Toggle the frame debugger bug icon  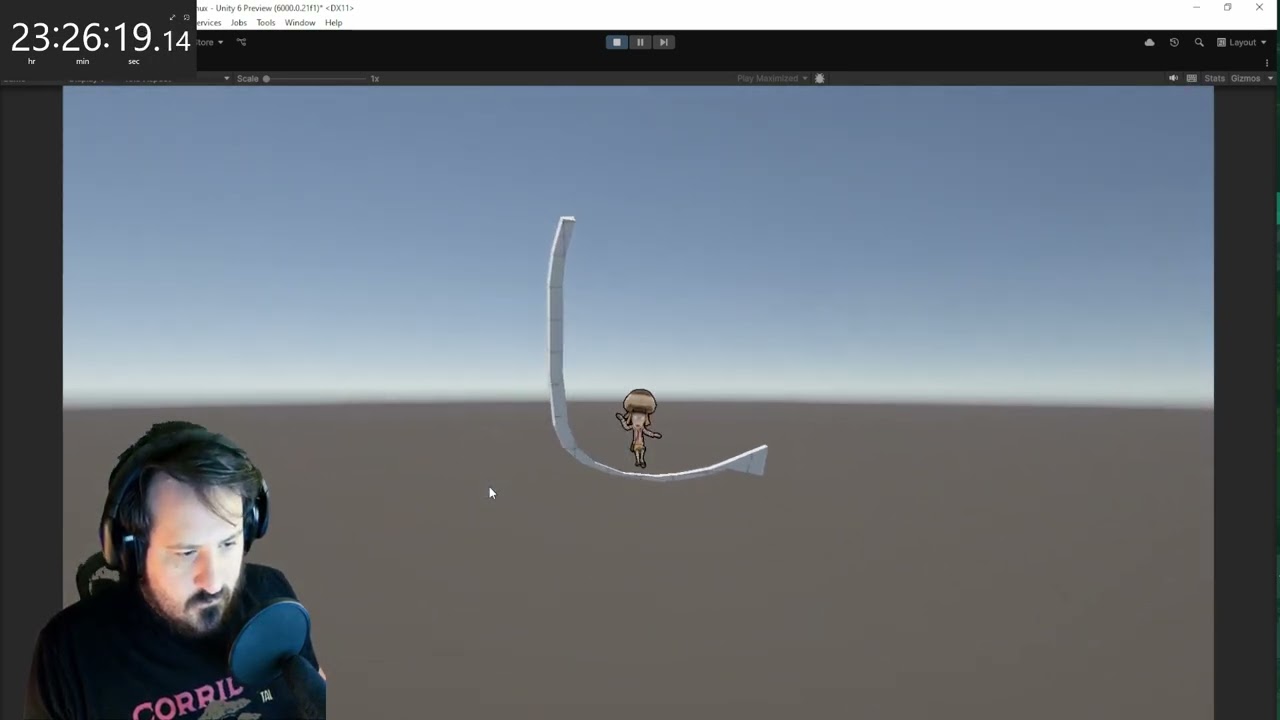(820, 78)
